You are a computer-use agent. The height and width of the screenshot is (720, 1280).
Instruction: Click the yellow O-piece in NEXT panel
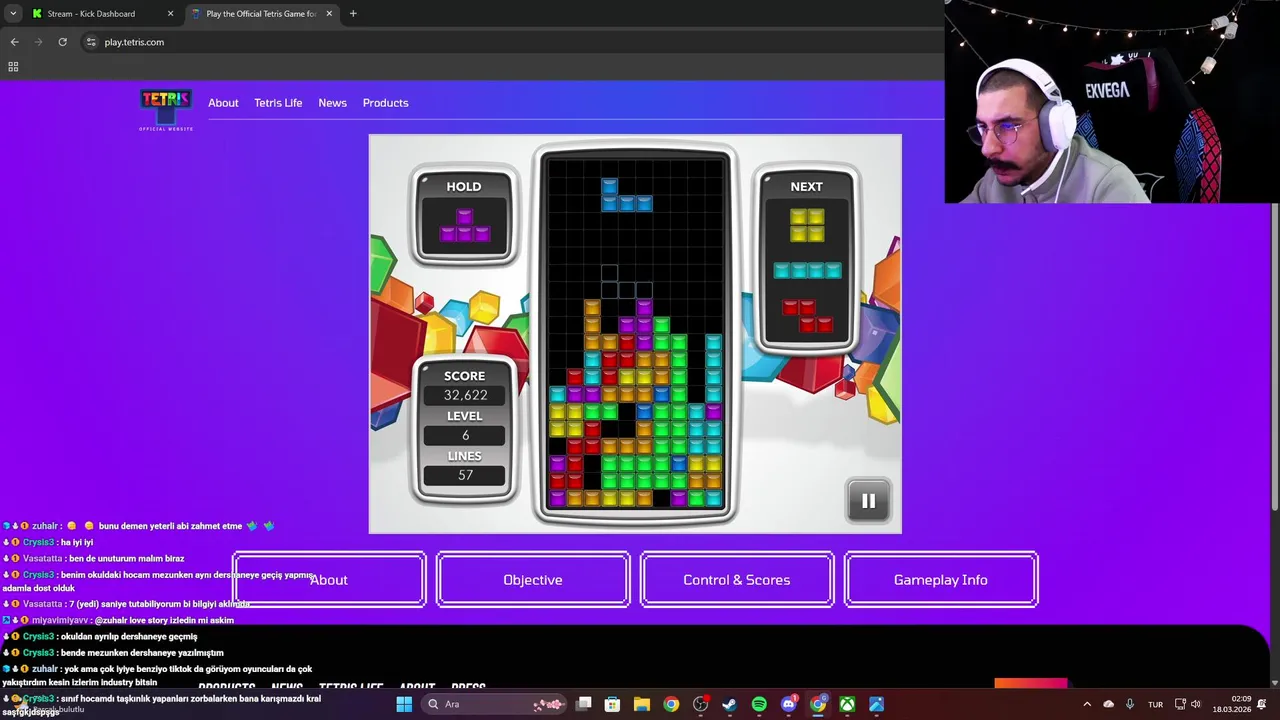807,225
